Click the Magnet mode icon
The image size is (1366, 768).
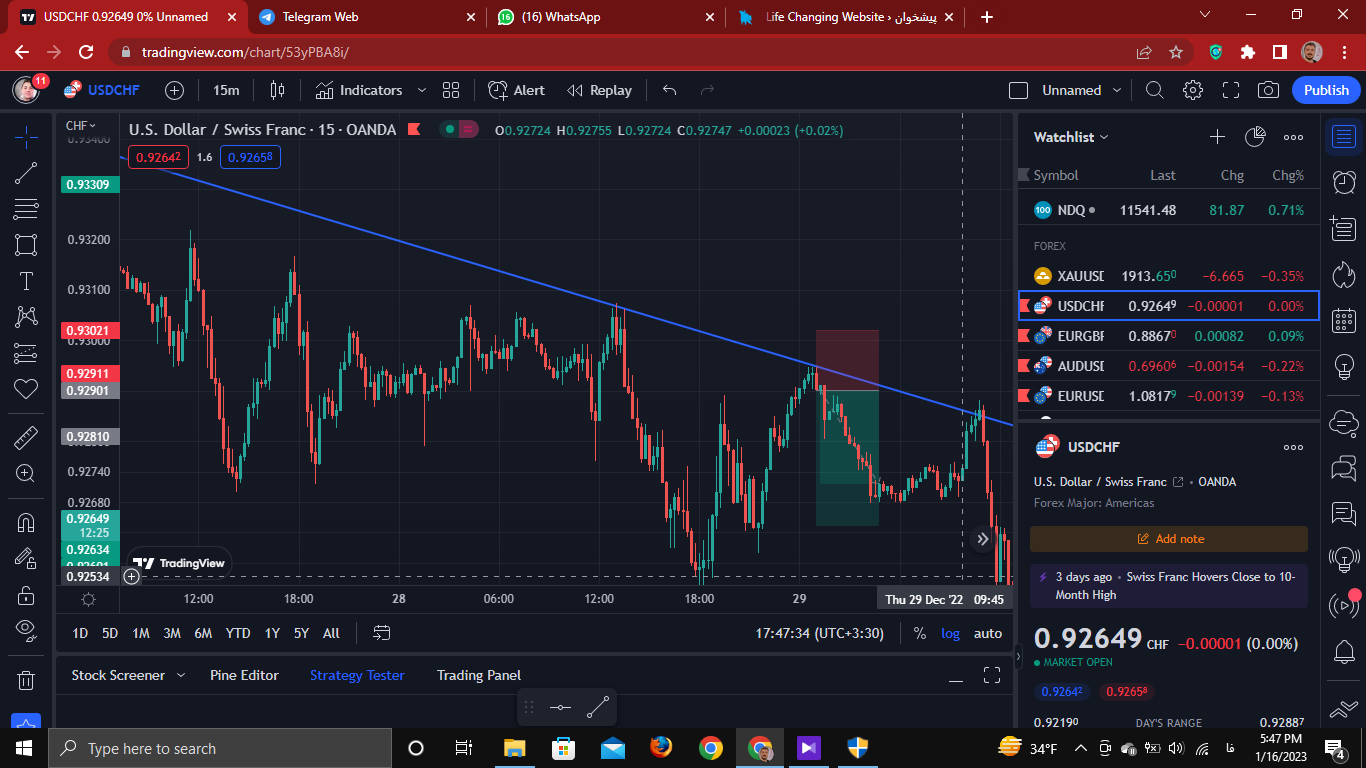click(26, 522)
